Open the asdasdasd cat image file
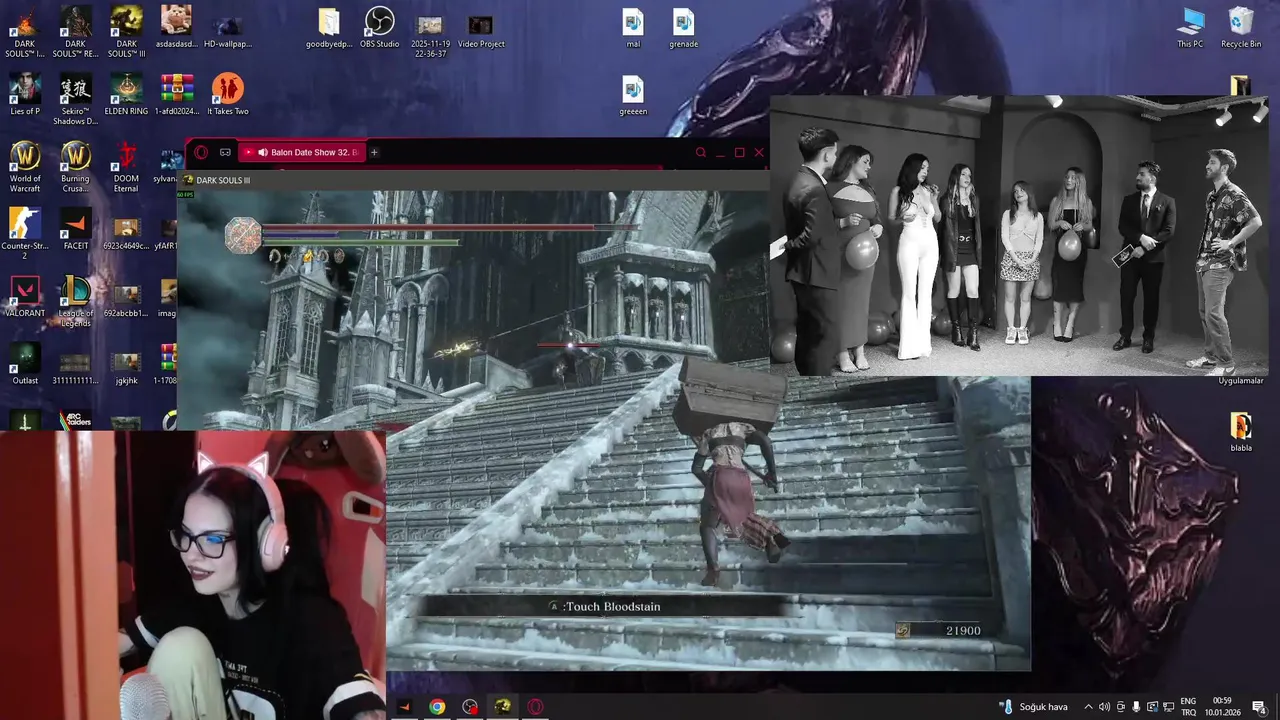Image resolution: width=1280 pixels, height=720 pixels. (177, 27)
